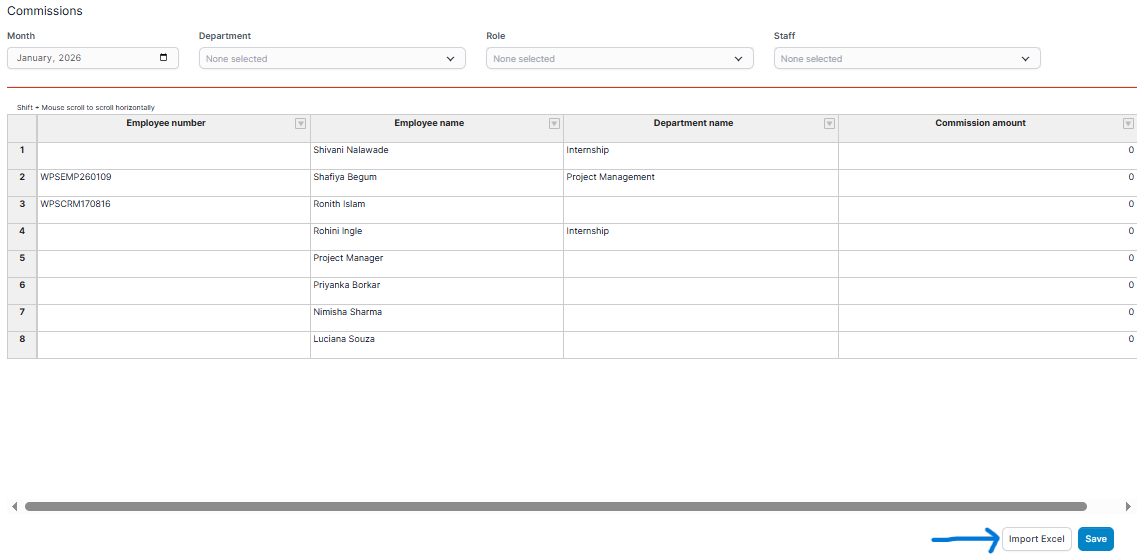Viewport: 1146px width, 560px height.
Task: Expand the Role dropdown
Action: [x=619, y=59]
